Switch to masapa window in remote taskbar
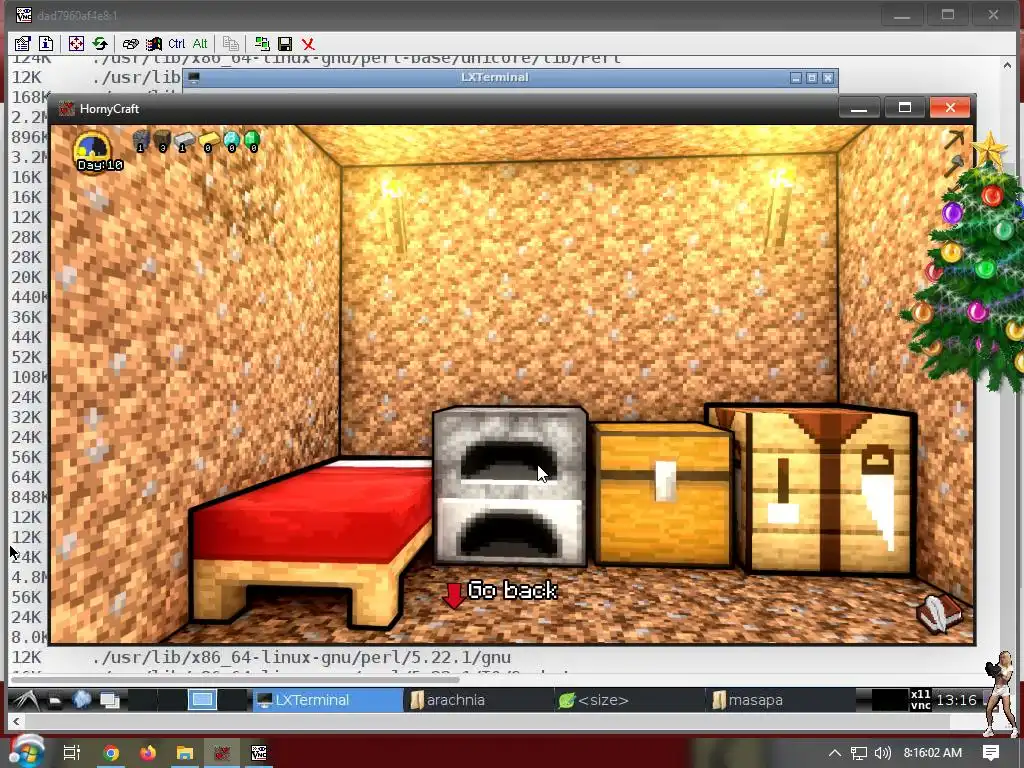Image resolution: width=1024 pixels, height=768 pixels. [781, 700]
